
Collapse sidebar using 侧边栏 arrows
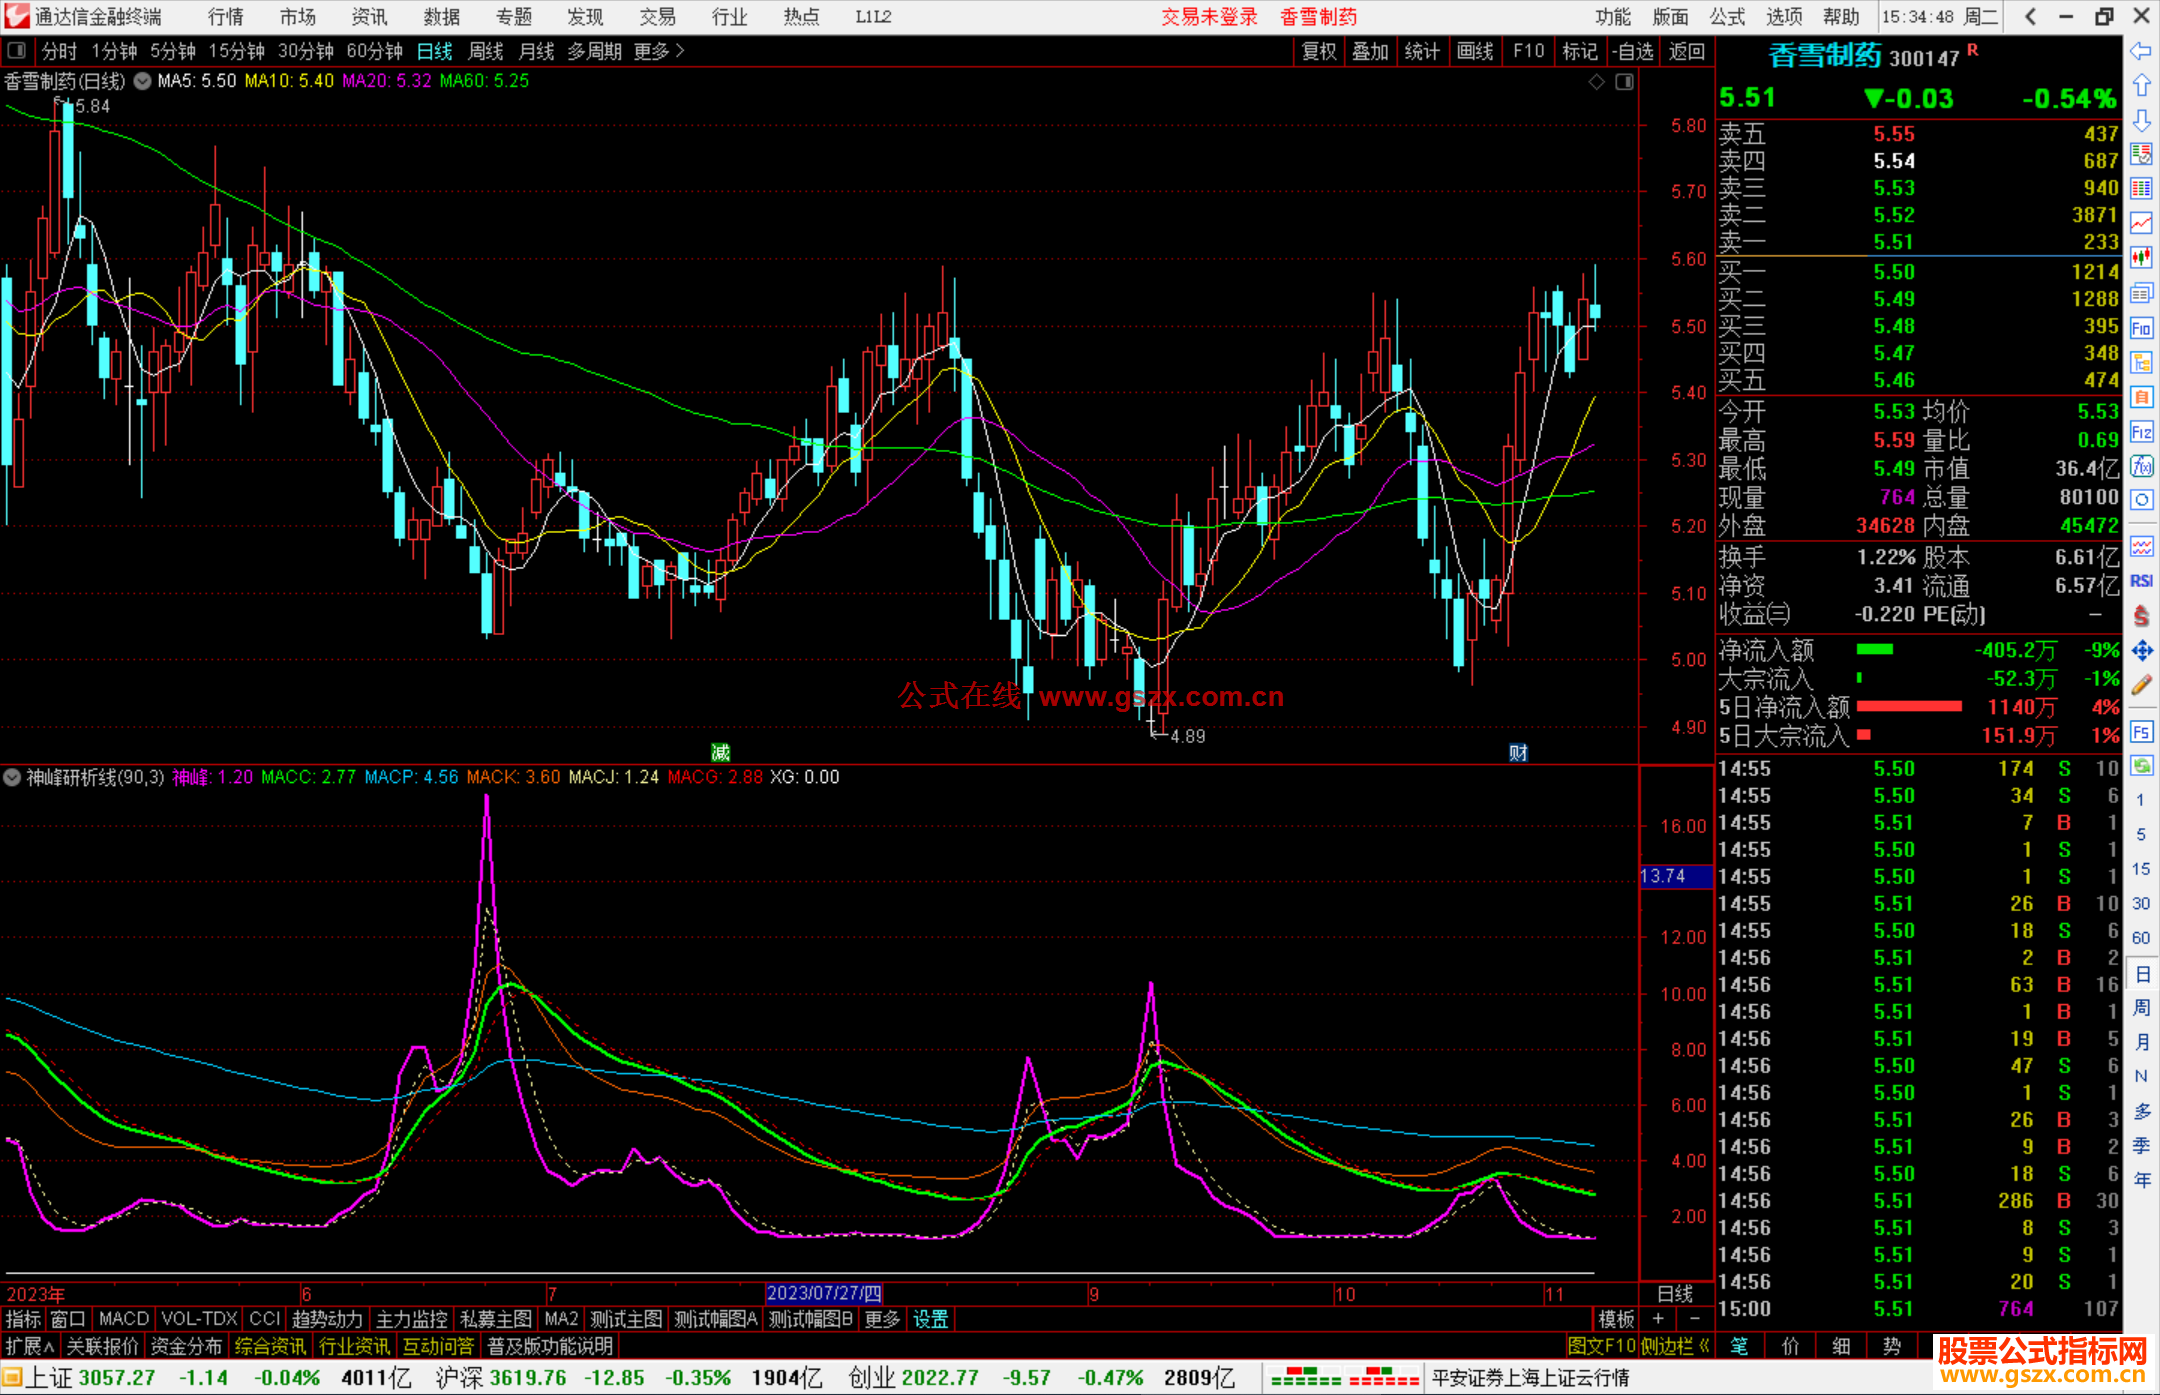[1704, 1346]
